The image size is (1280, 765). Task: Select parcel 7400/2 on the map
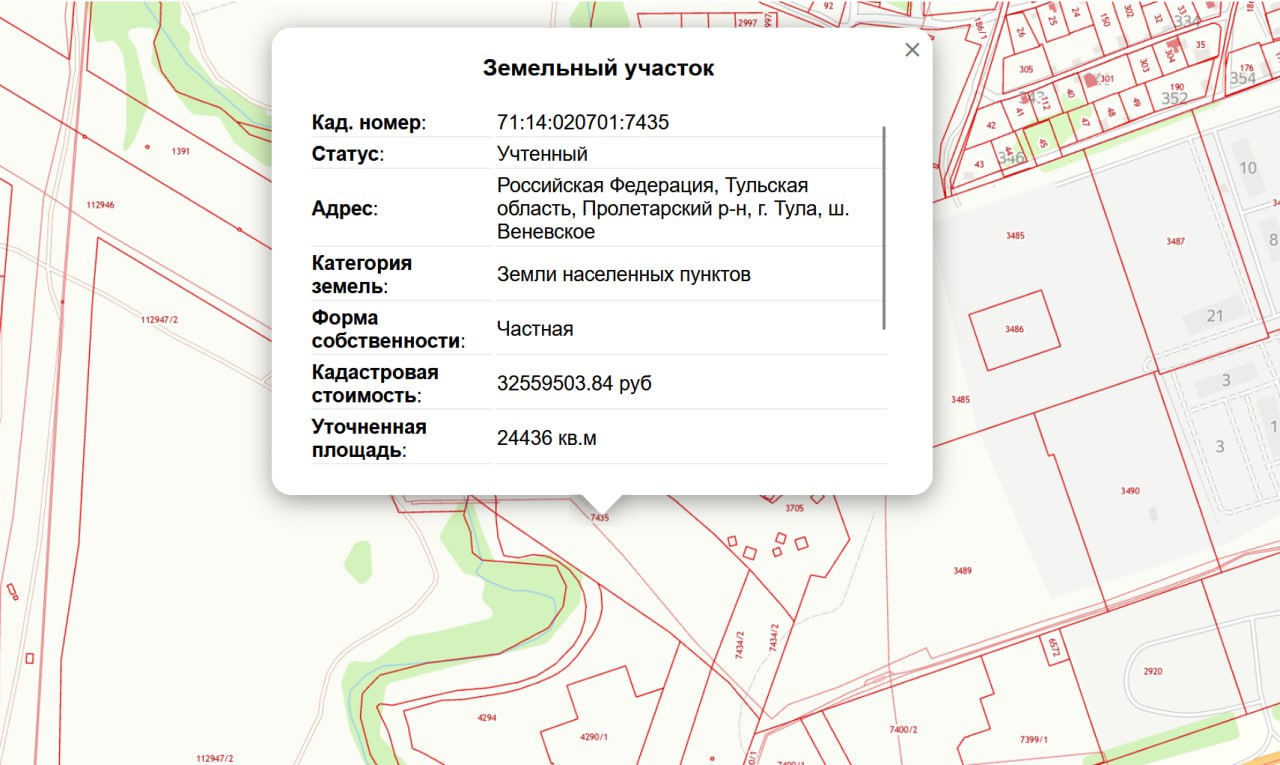pos(903,730)
